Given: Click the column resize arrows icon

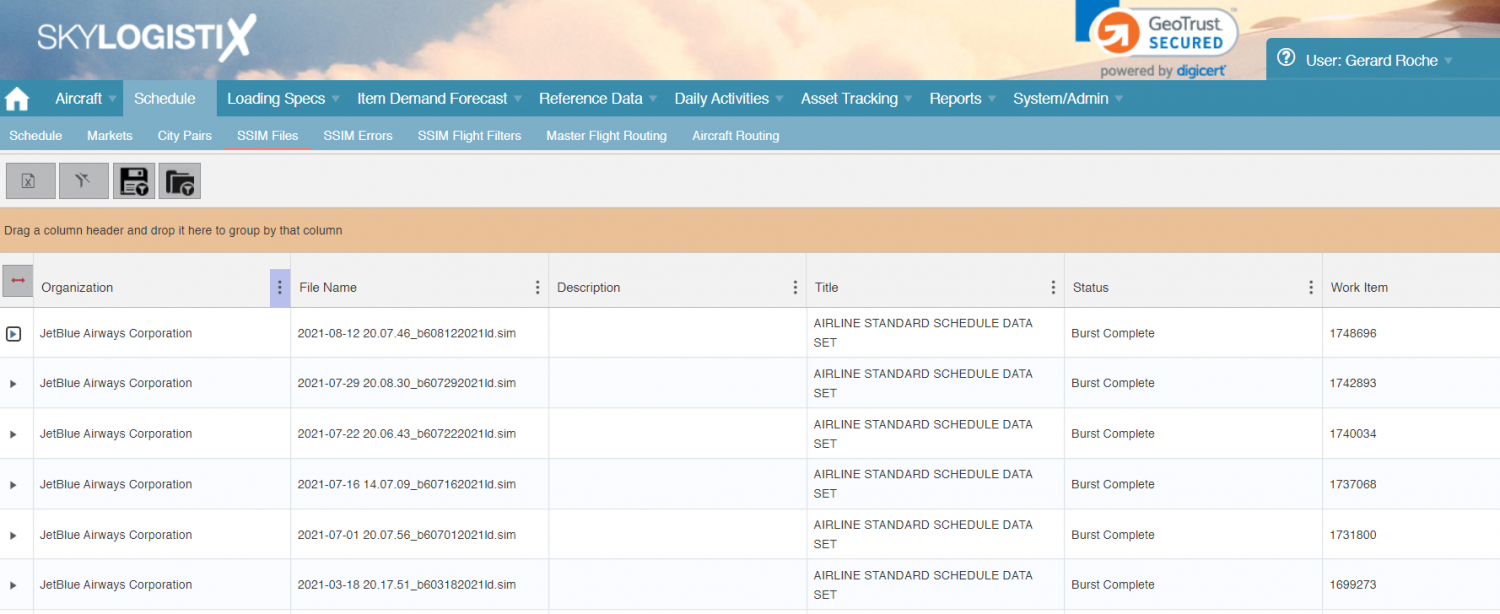Looking at the screenshot, I should [17, 281].
